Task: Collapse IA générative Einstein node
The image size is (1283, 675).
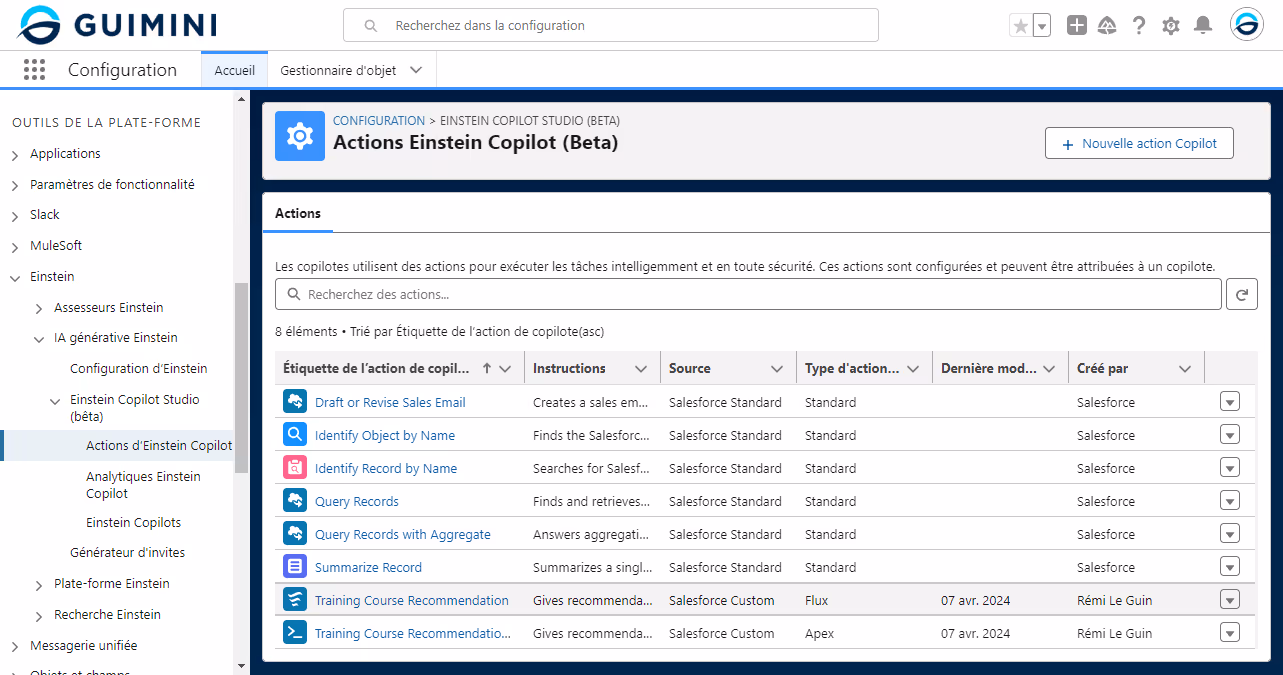Action: [x=39, y=339]
